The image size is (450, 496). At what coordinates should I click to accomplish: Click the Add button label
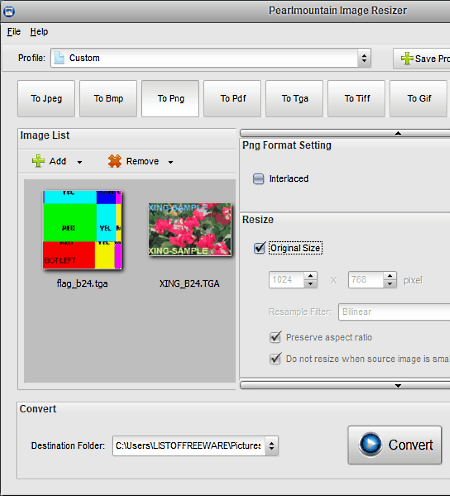coord(58,161)
